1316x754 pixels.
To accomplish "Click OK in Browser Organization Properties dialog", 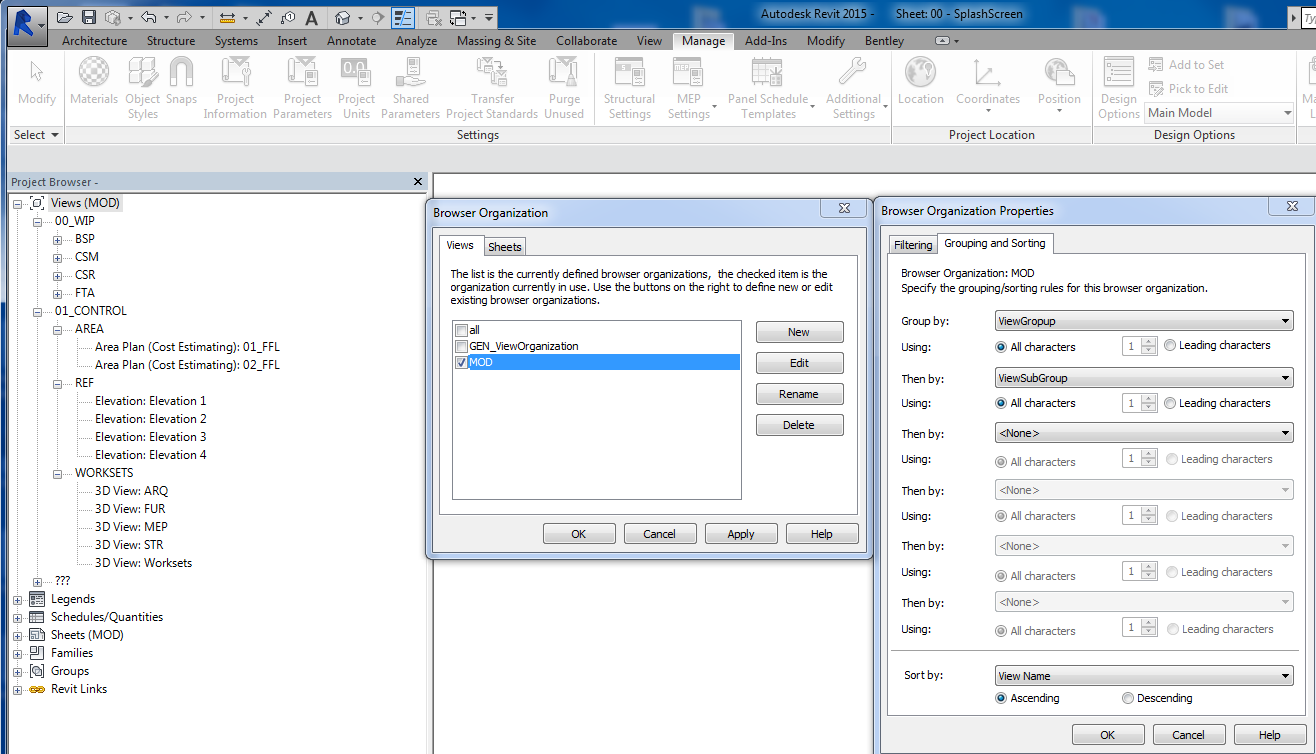I will [1108, 735].
